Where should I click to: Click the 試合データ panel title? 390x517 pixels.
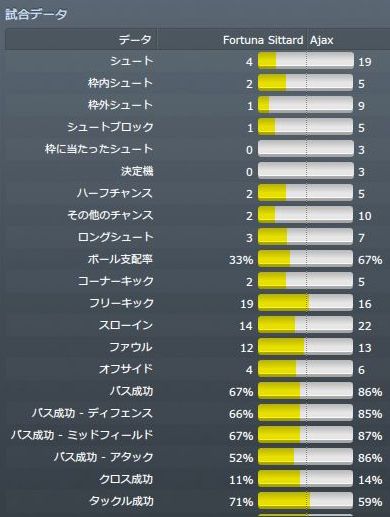pyautogui.click(x=36, y=14)
